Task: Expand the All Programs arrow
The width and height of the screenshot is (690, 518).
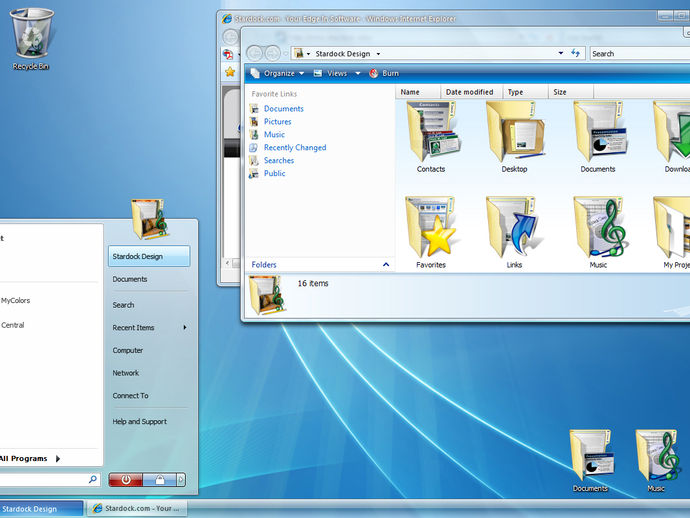Action: click(x=58, y=459)
